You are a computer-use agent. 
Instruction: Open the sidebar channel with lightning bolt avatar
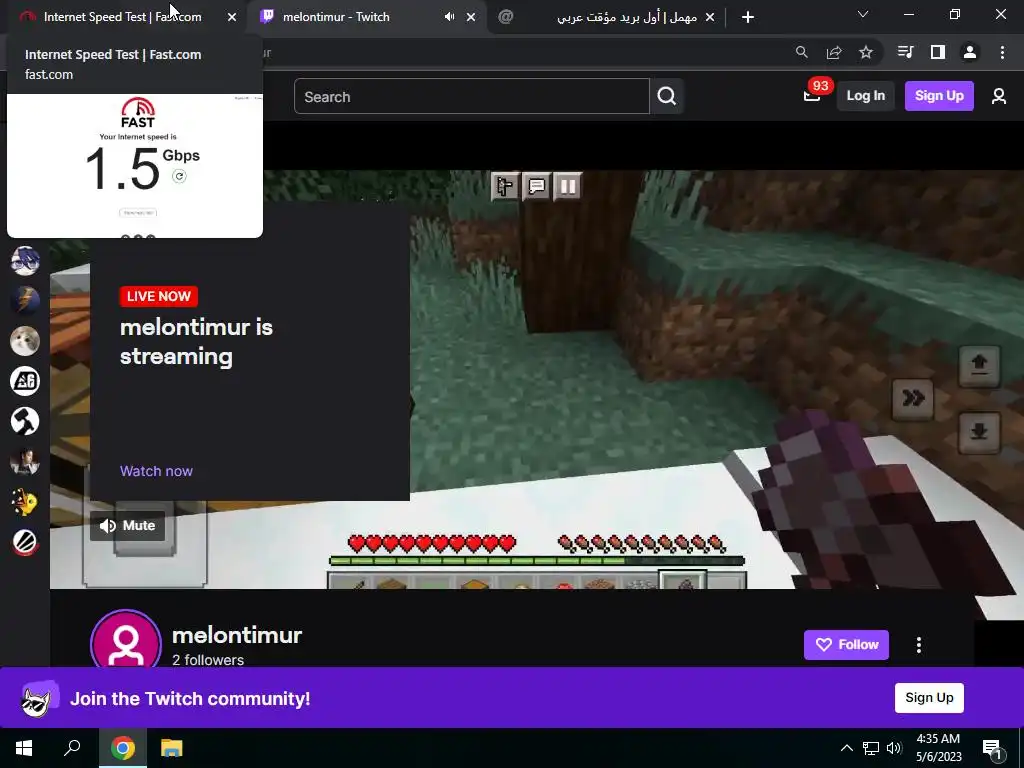[25, 300]
